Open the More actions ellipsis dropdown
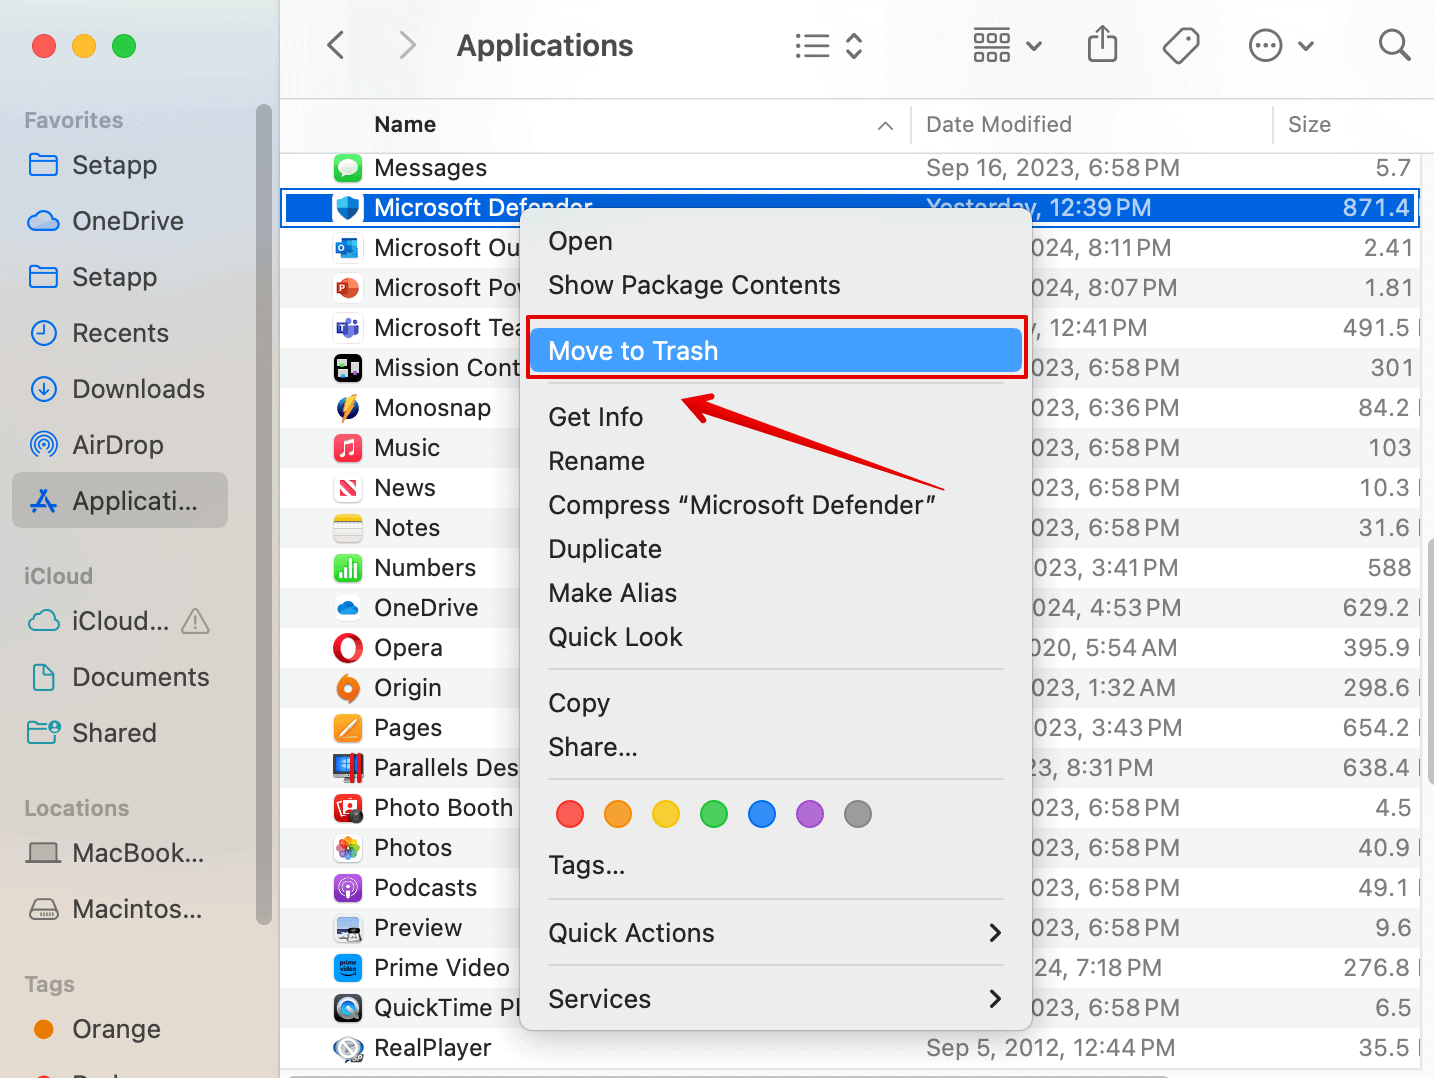Image resolution: width=1434 pixels, height=1078 pixels. click(1281, 45)
